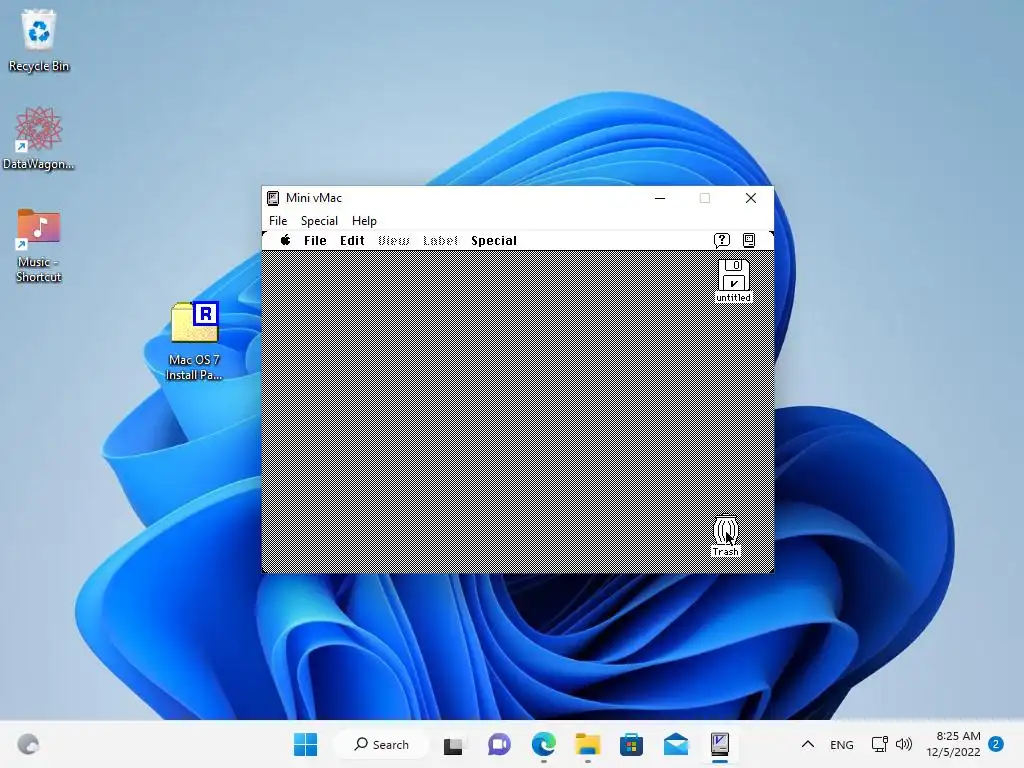This screenshot has width=1024, height=768.
Task: Open Mini vMac window File menu
Action: click(278, 221)
